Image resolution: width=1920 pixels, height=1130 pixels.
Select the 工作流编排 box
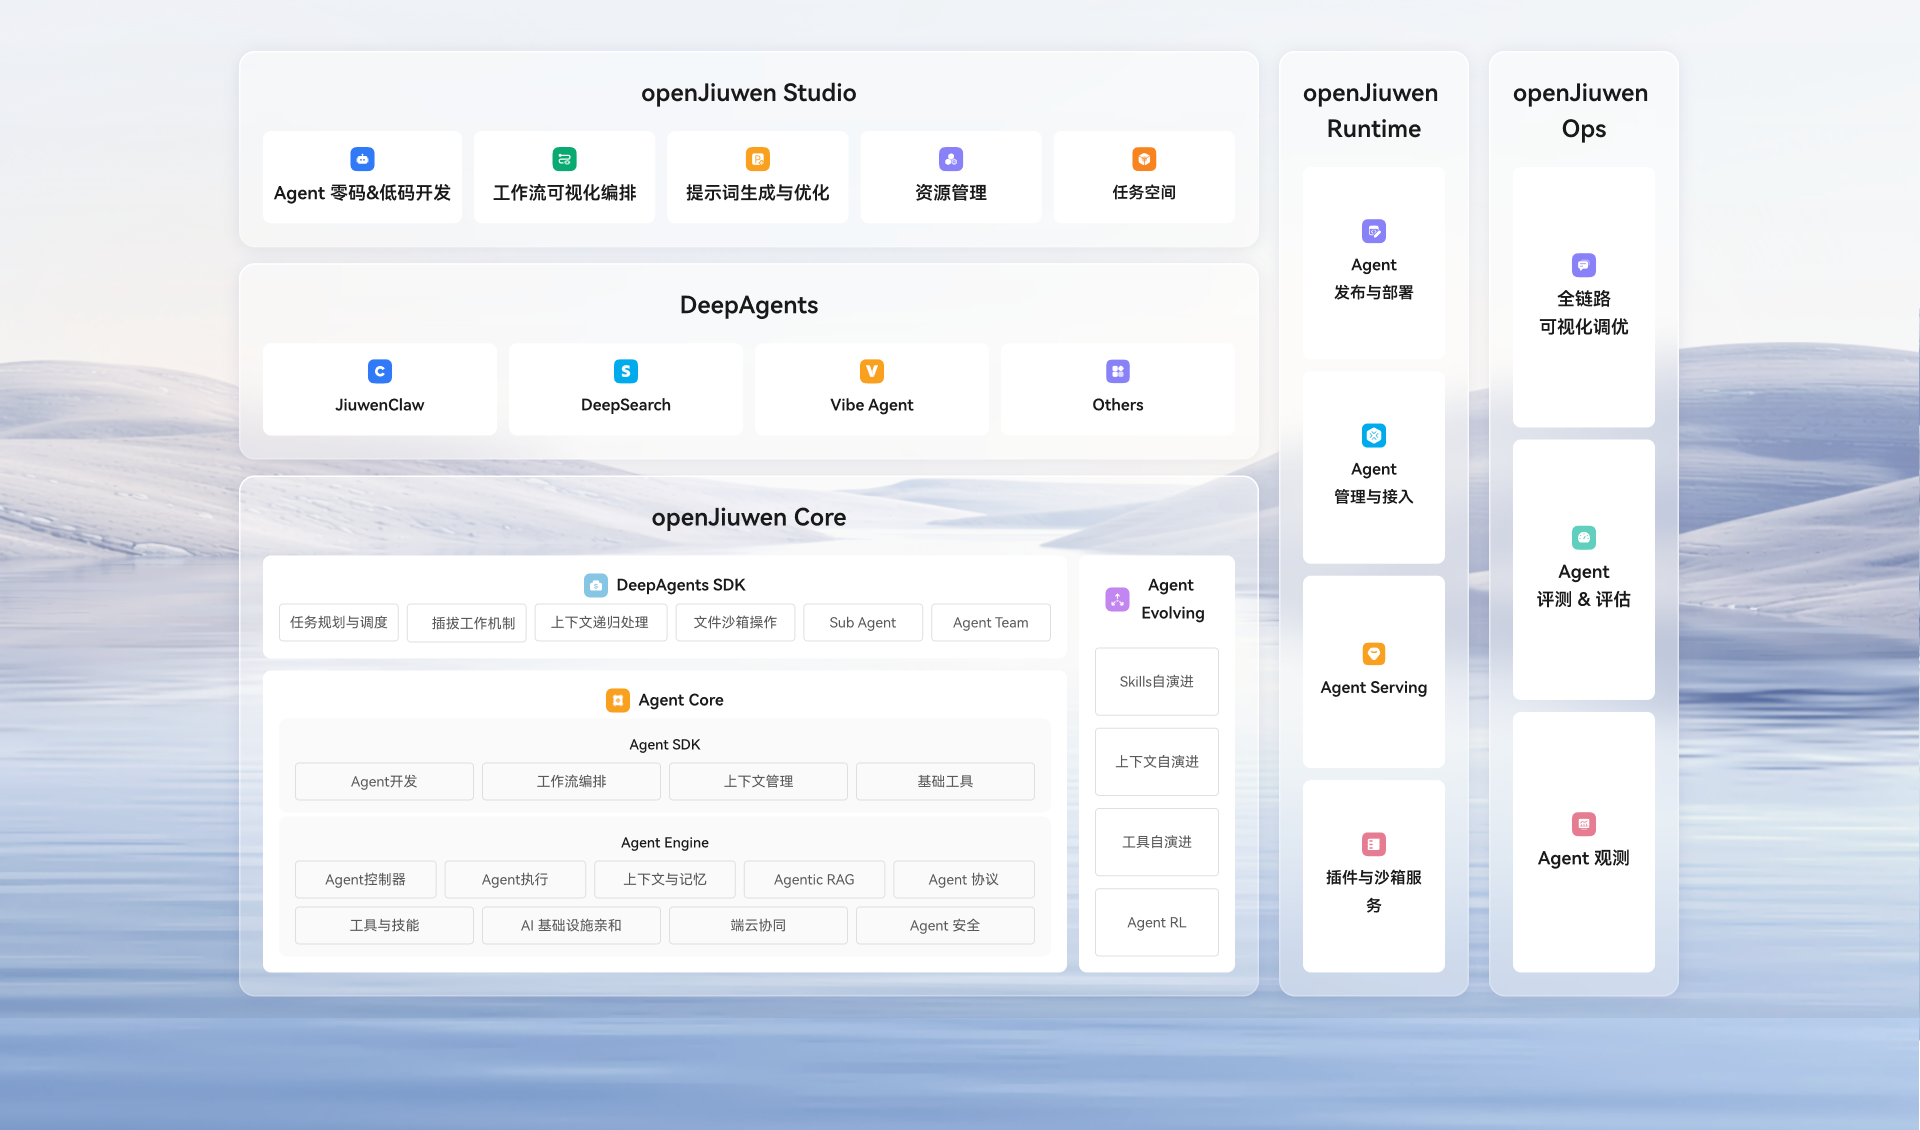(x=571, y=781)
